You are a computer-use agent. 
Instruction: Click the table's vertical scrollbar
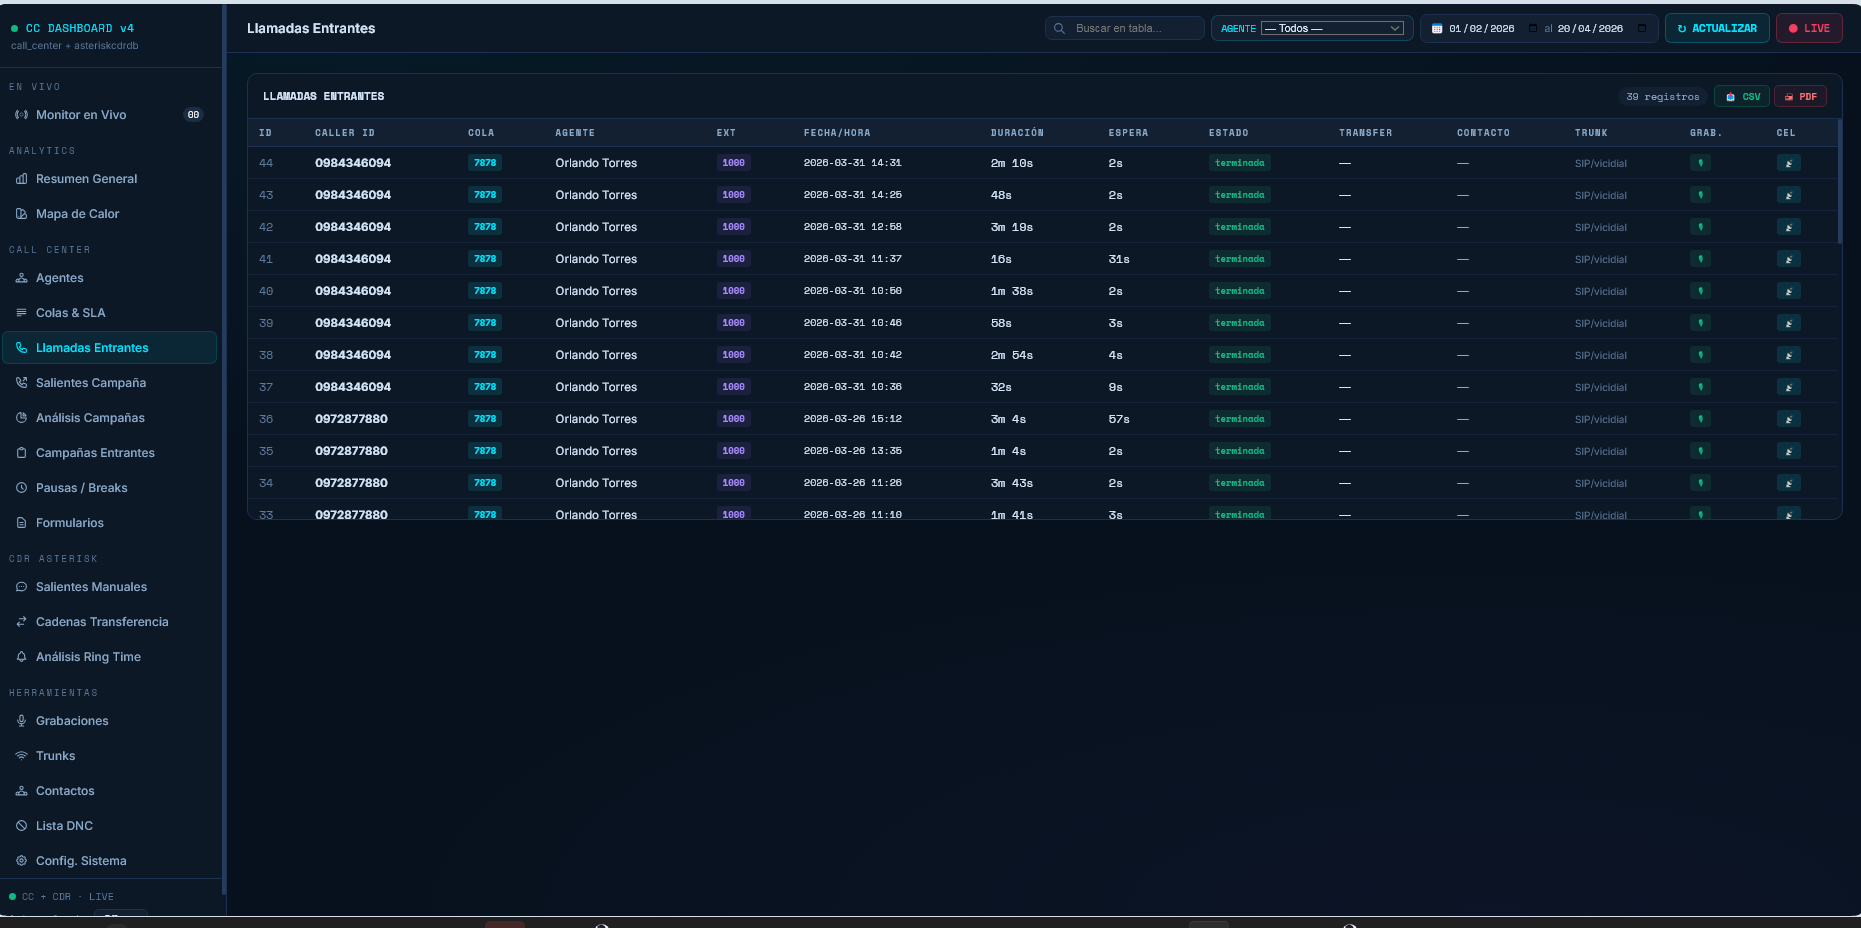pyautogui.click(x=1839, y=181)
